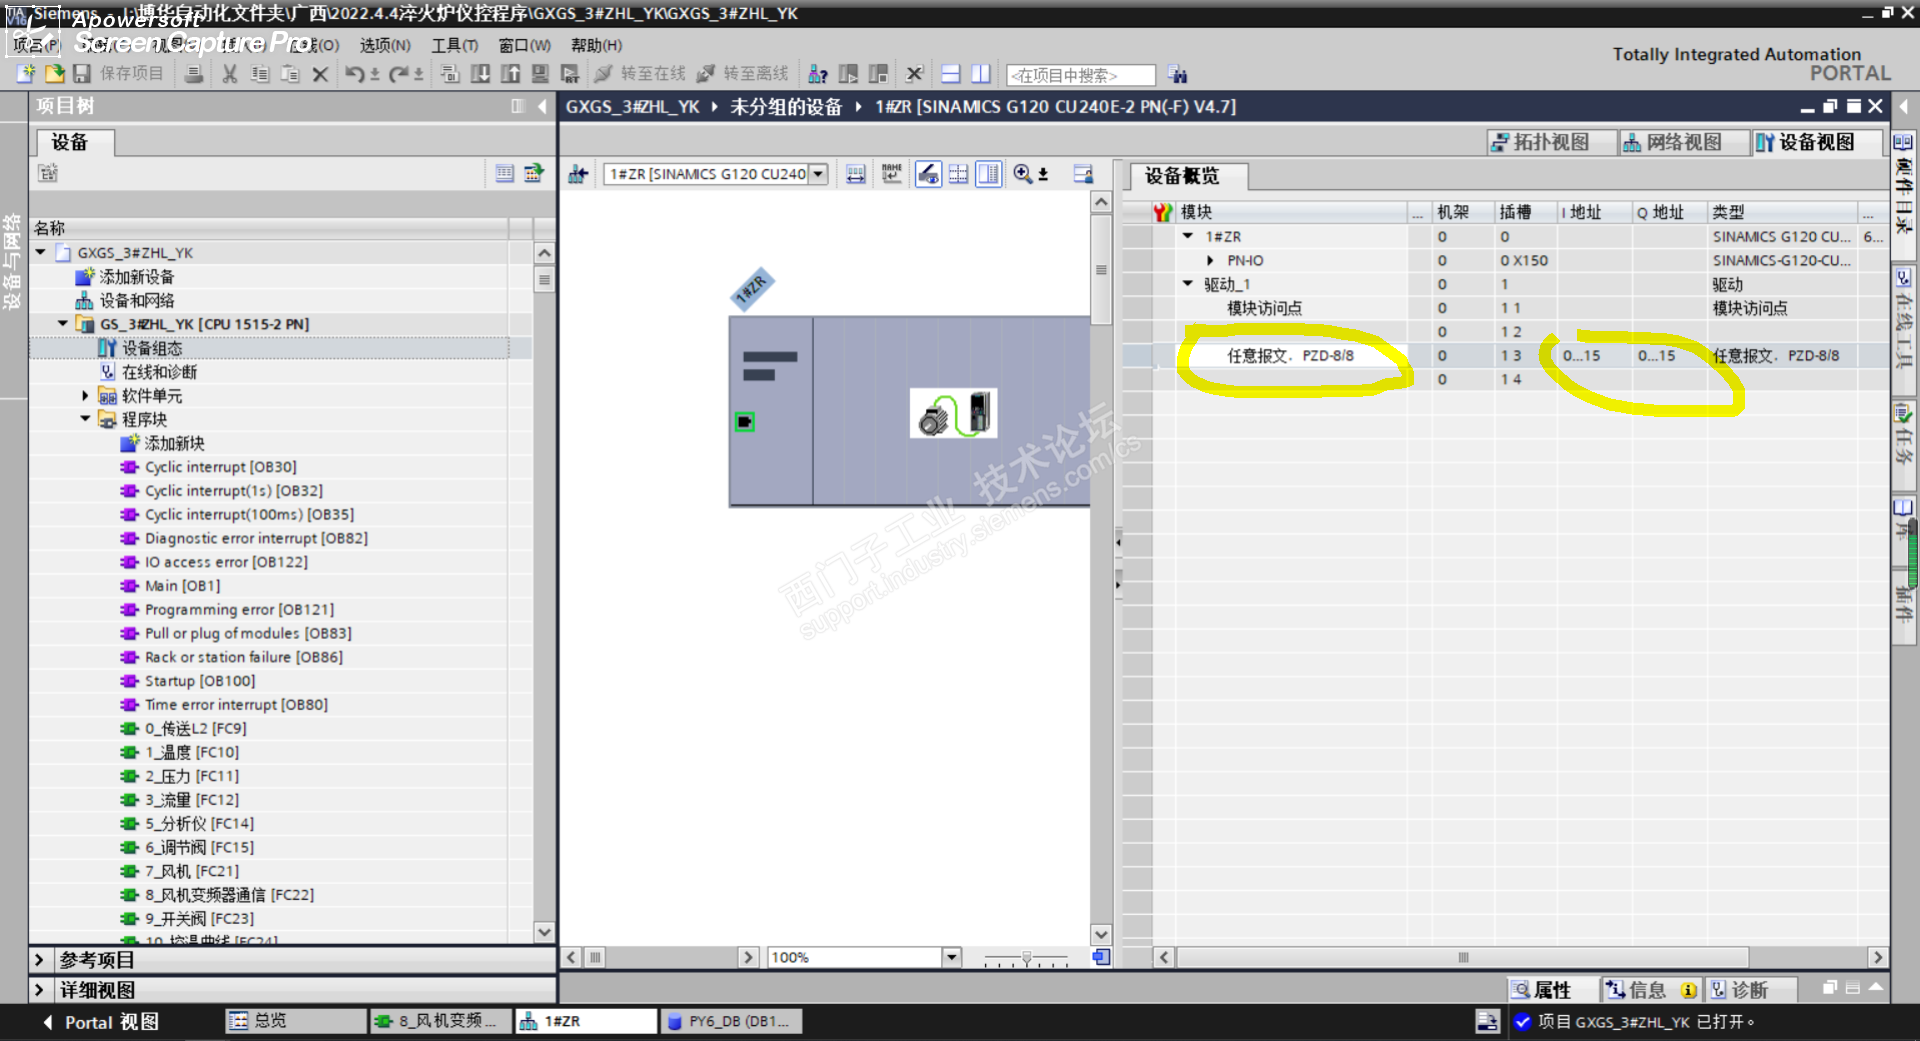The image size is (1920, 1041).
Task: Collapse the 驱动_1 row in device overview
Action: point(1188,284)
